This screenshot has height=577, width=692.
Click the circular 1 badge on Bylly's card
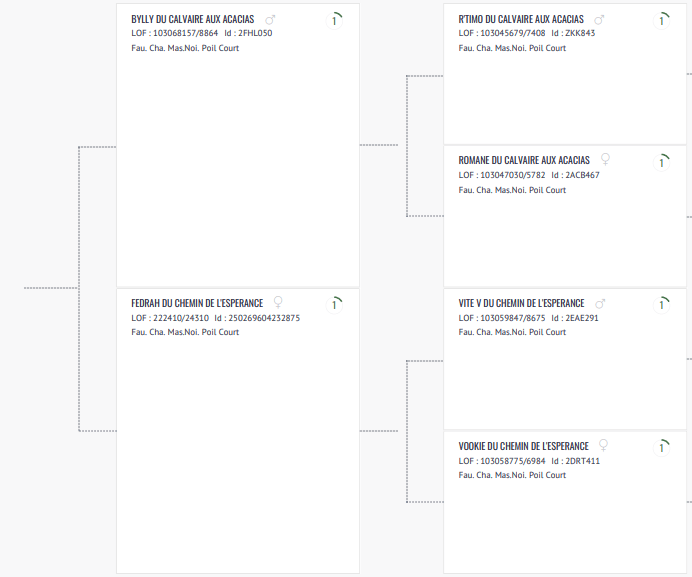pos(334,20)
